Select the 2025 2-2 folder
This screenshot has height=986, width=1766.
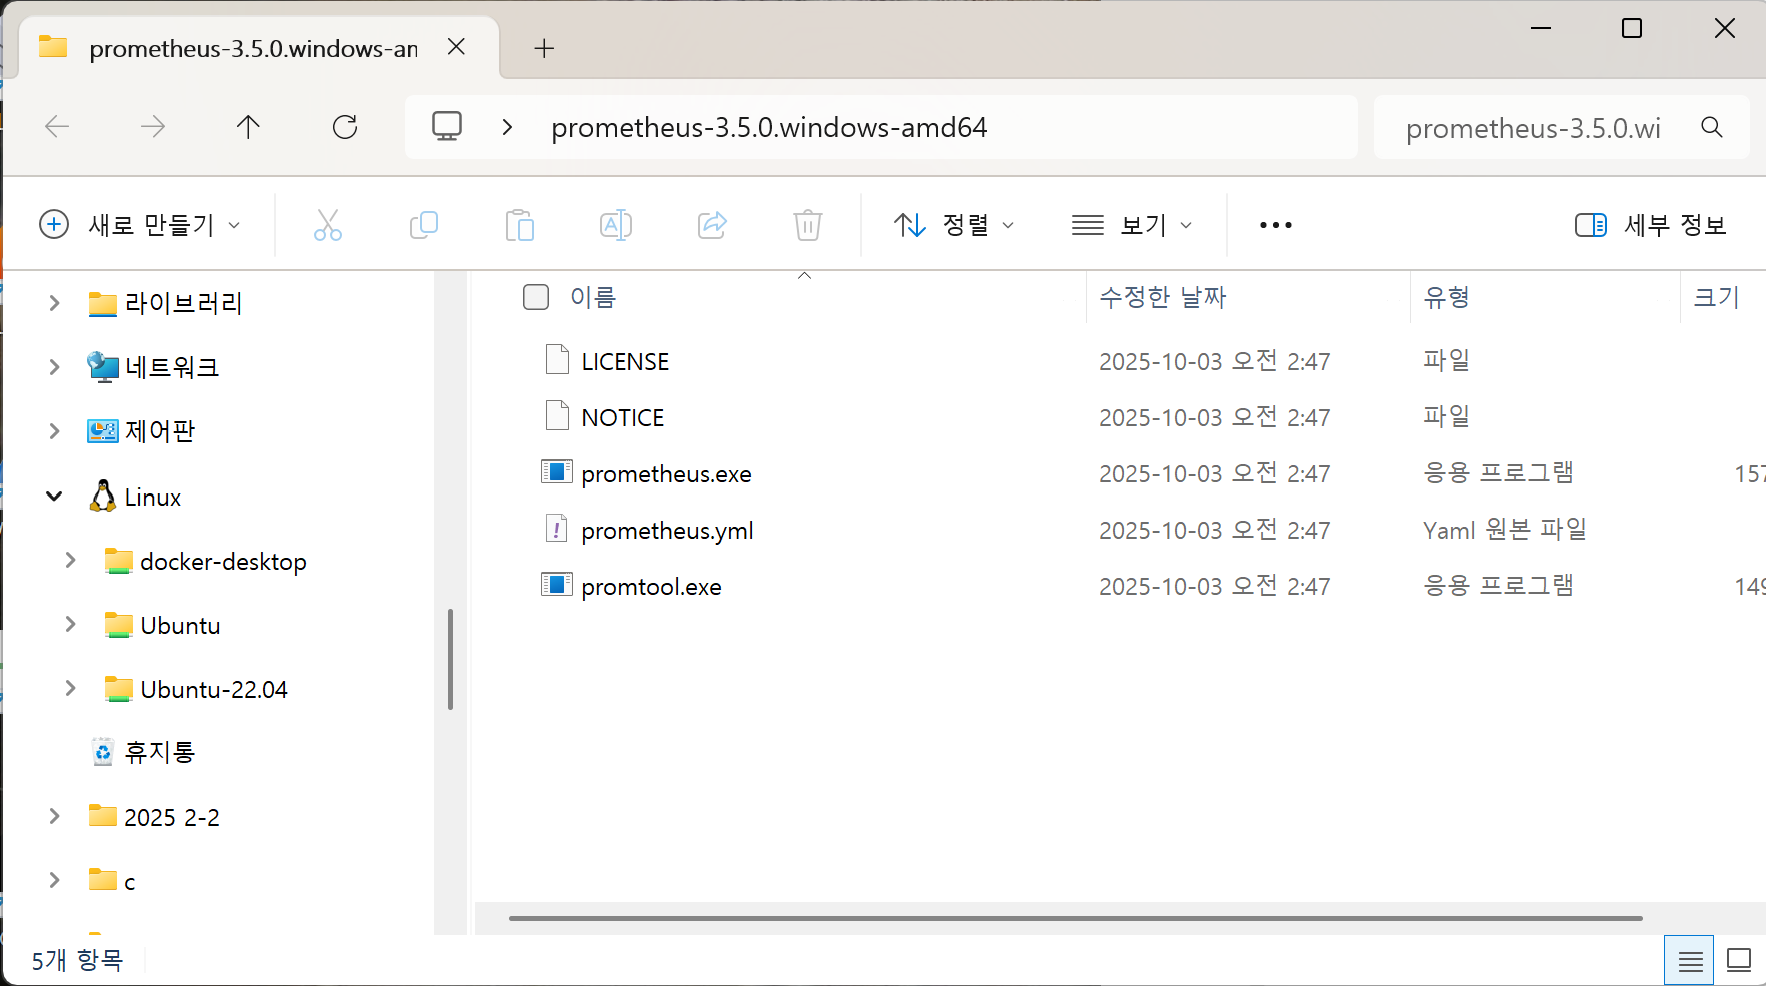pyautogui.click(x=154, y=817)
